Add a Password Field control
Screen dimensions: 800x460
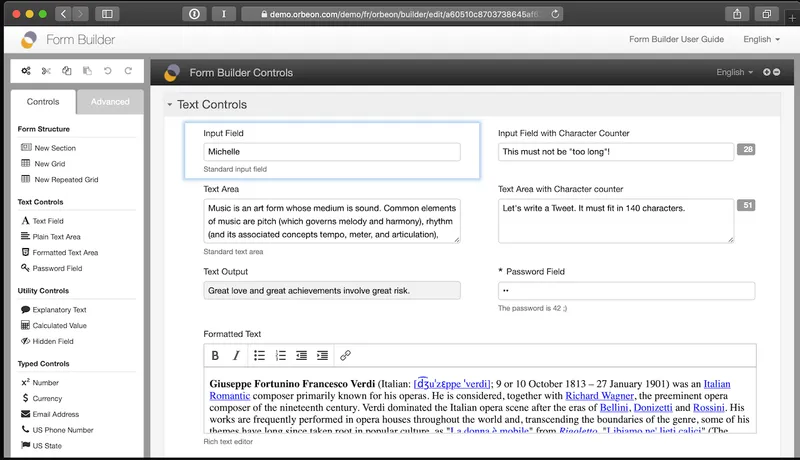tap(52, 268)
